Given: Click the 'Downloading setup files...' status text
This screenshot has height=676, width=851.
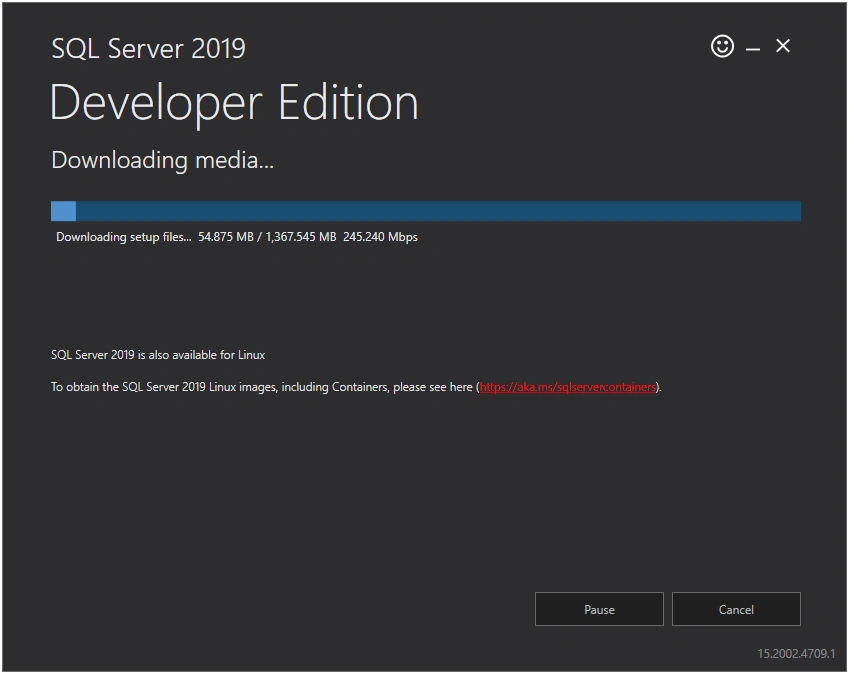Looking at the screenshot, I should [x=124, y=237].
